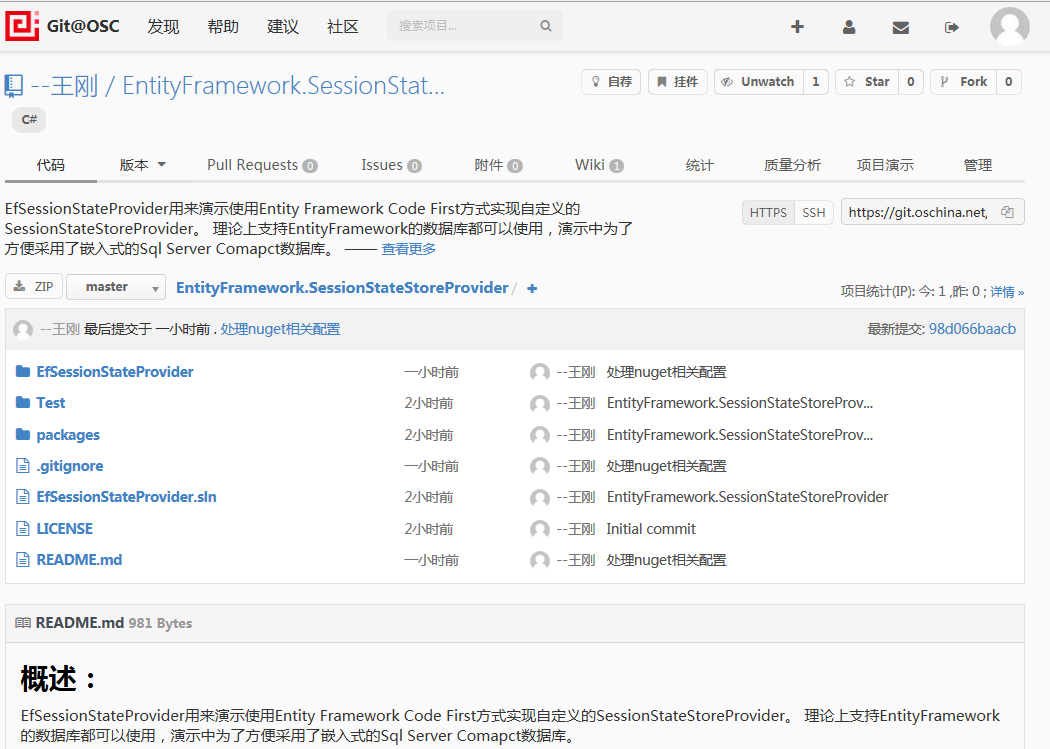Click author avatar in the Initial commit row
Viewport: 1050px width, 749px height.
(x=540, y=529)
